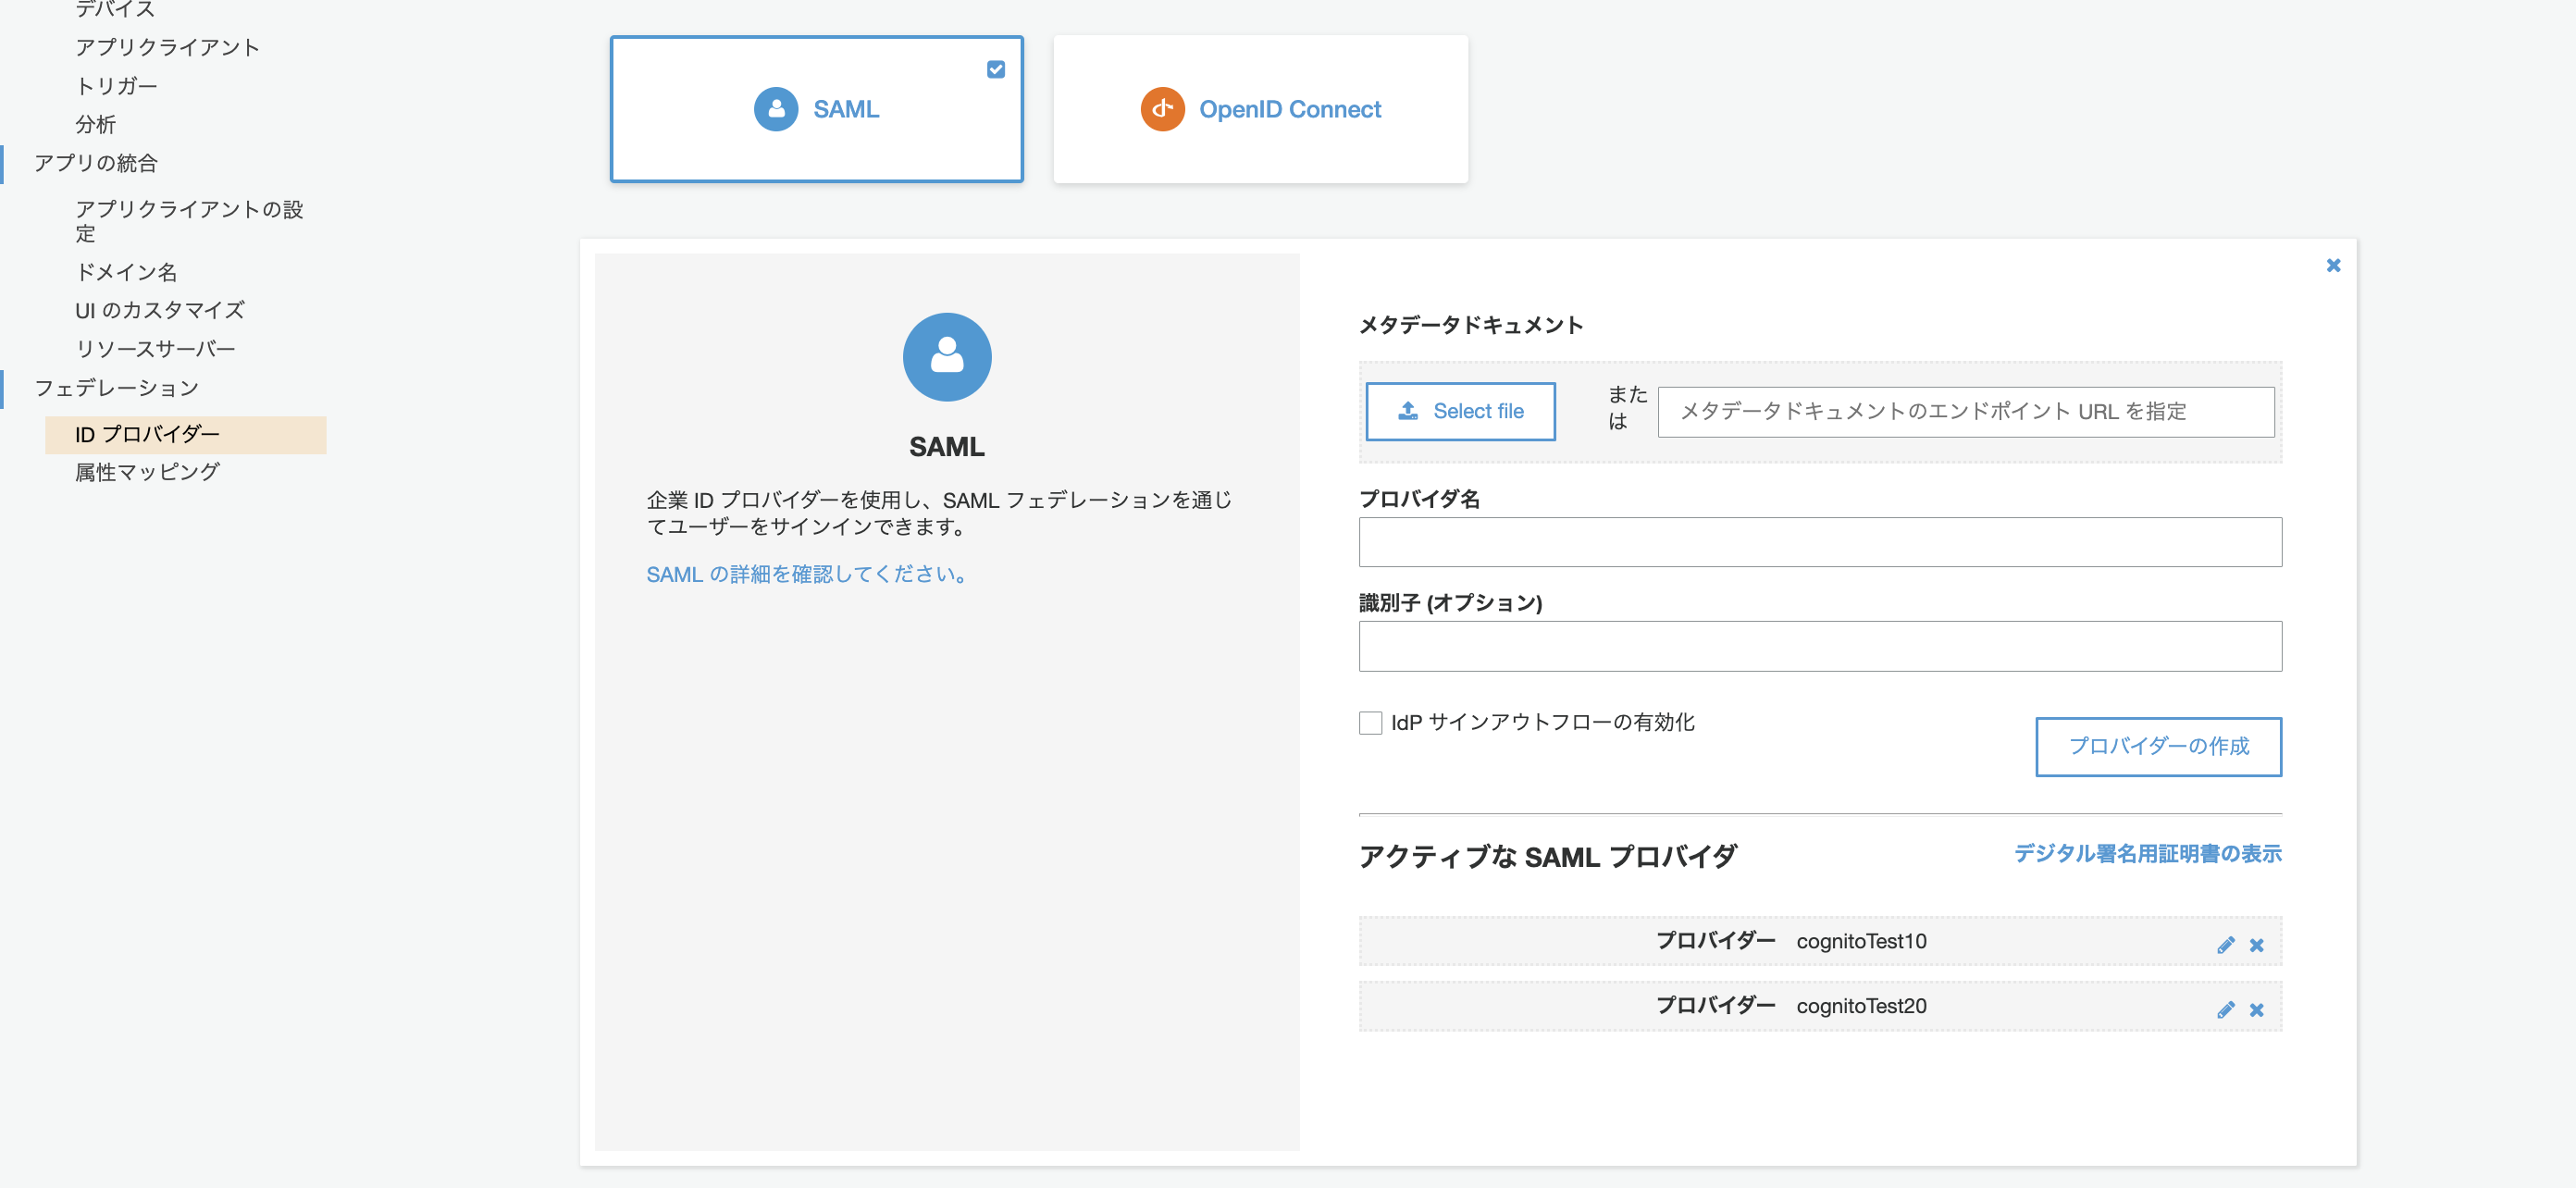
Task: Open 属性マッピング in the sidebar
Action: coord(146,471)
